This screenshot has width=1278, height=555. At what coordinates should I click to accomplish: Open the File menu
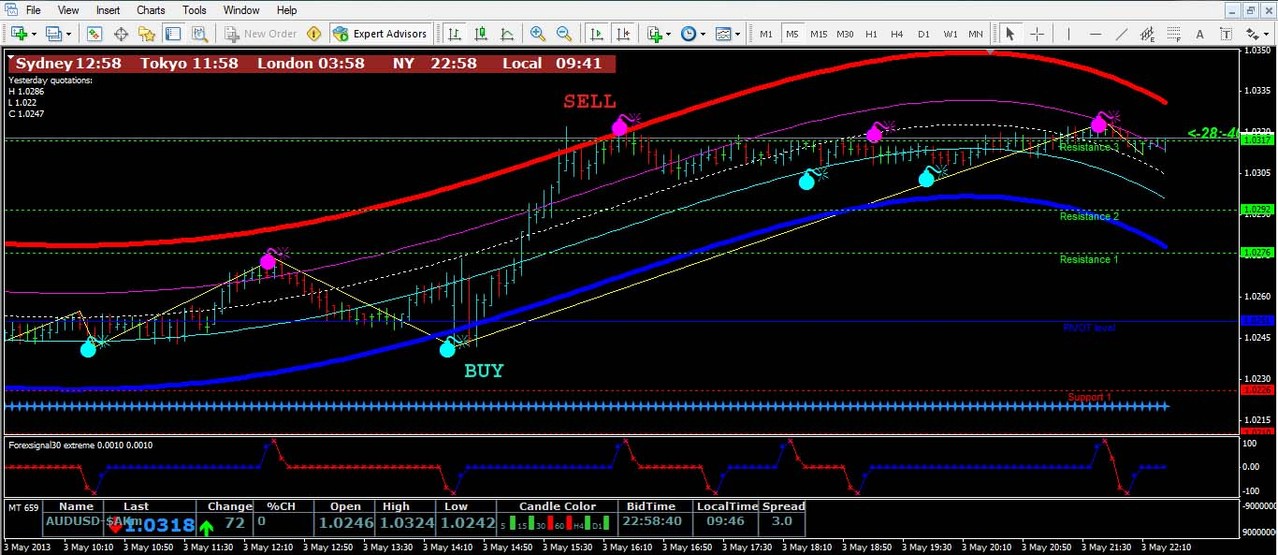click(33, 10)
